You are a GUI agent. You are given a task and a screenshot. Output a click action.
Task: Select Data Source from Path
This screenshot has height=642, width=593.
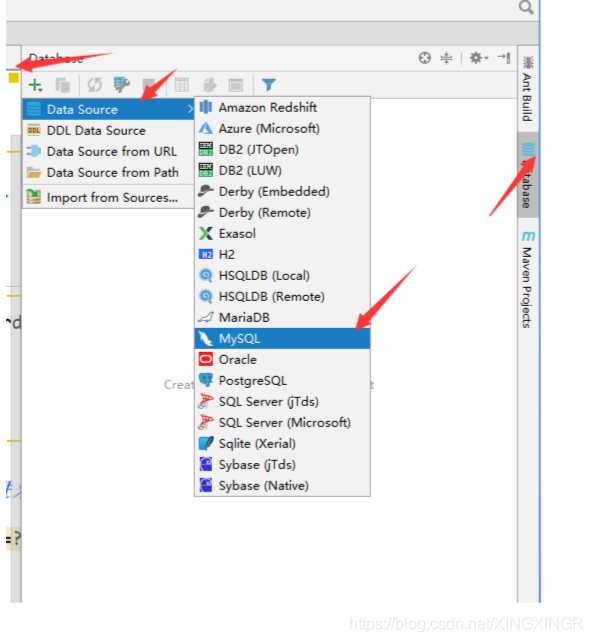(x=109, y=172)
